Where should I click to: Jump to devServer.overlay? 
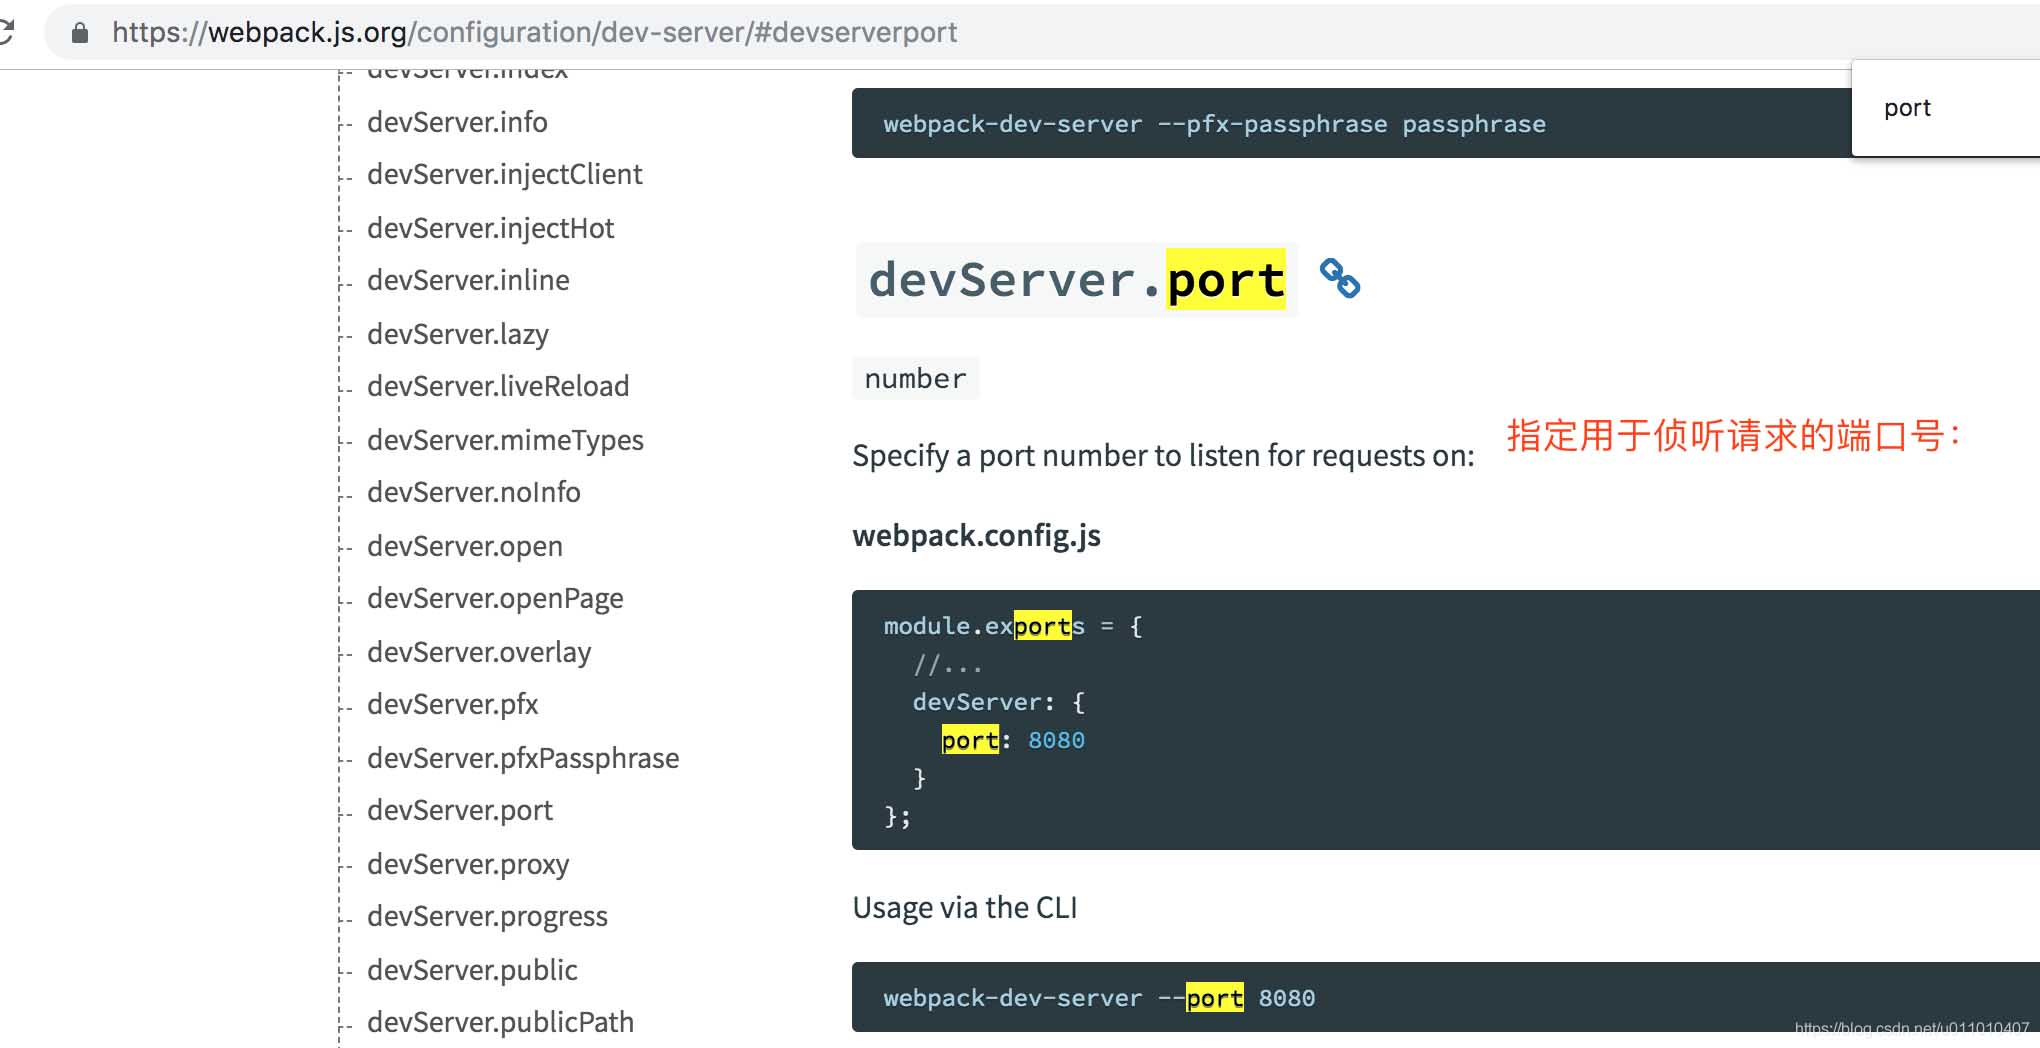pyautogui.click(x=479, y=652)
